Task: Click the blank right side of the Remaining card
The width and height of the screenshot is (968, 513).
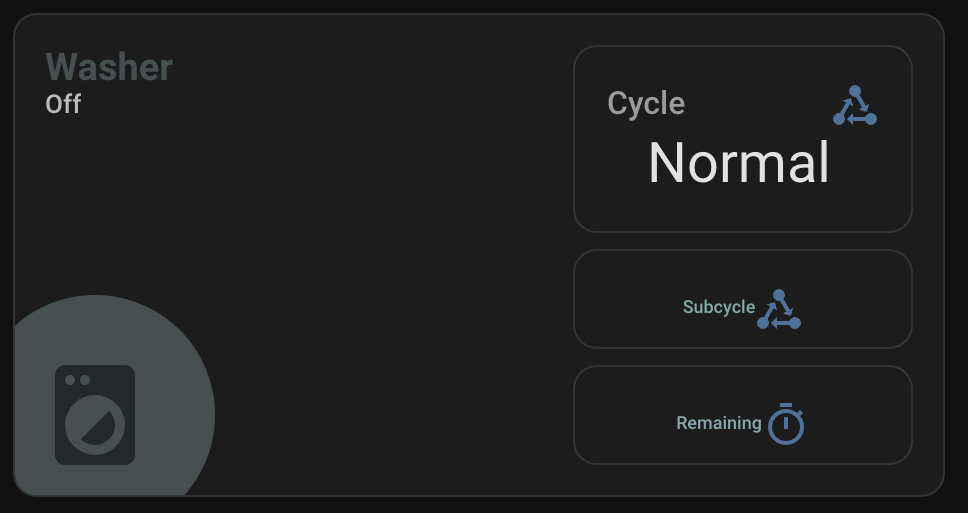Action: (x=860, y=416)
